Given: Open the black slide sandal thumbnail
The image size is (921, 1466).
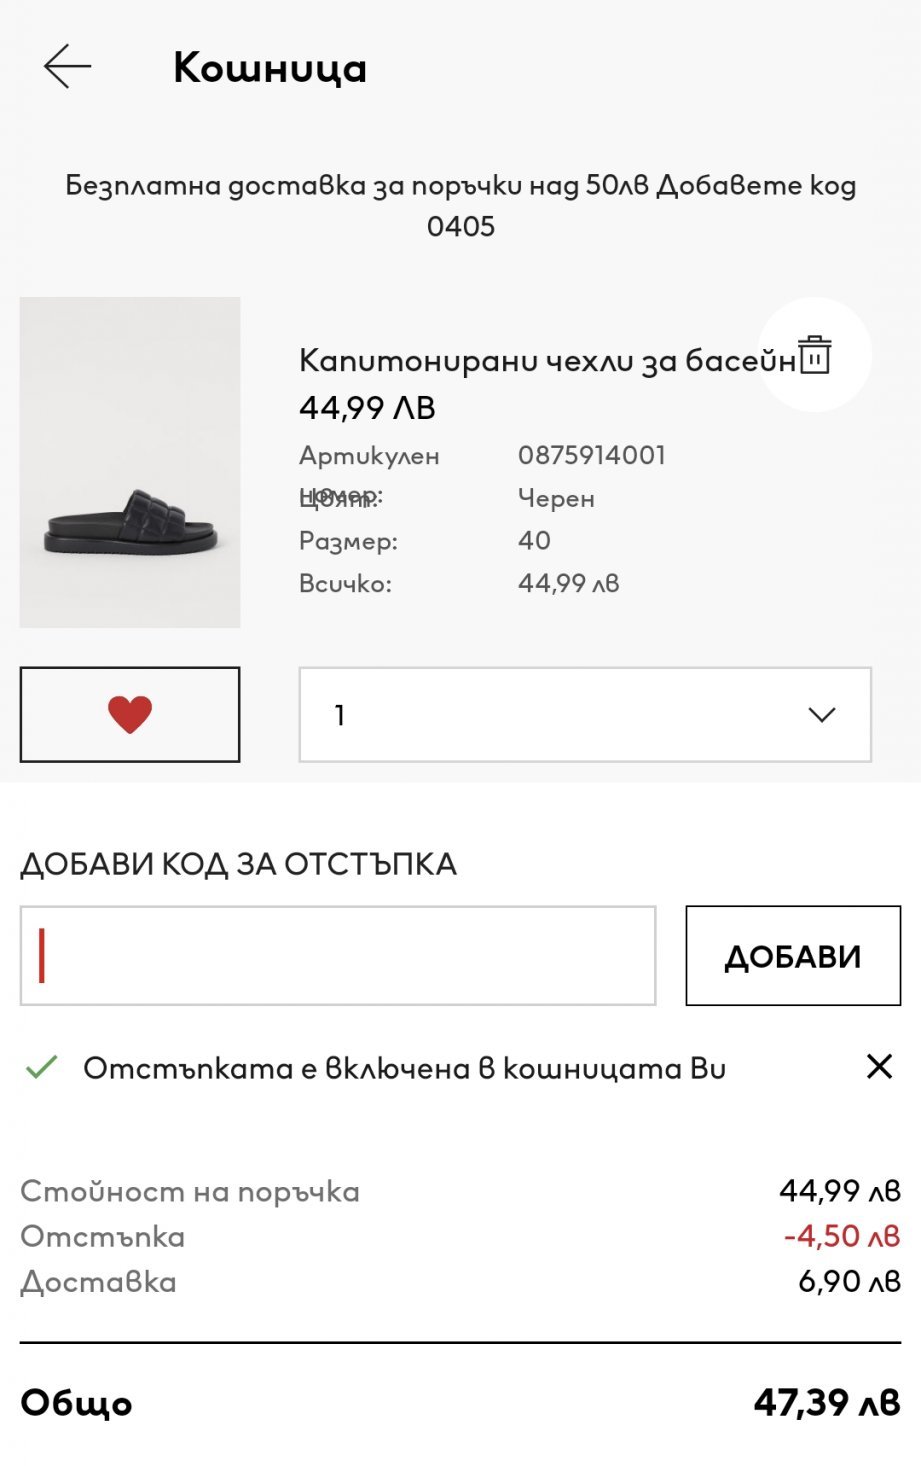Looking at the screenshot, I should tap(130, 462).
